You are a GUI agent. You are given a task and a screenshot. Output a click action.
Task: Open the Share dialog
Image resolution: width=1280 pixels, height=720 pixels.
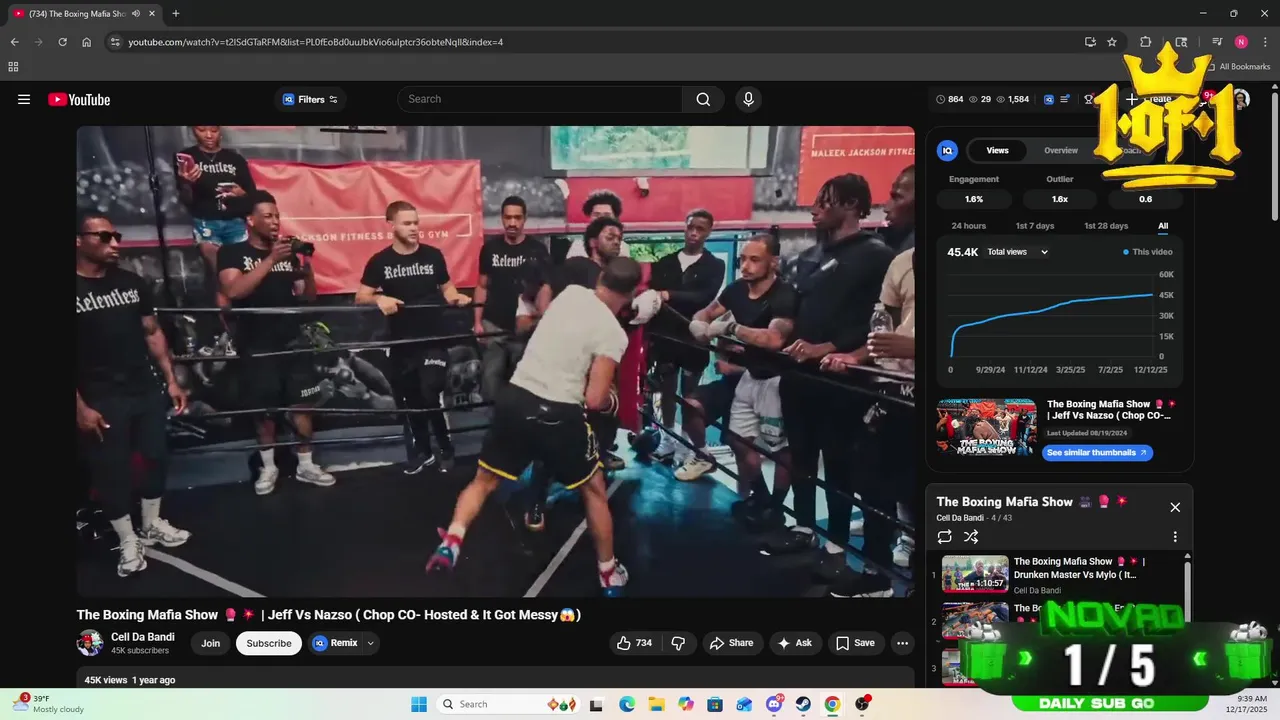click(x=731, y=643)
